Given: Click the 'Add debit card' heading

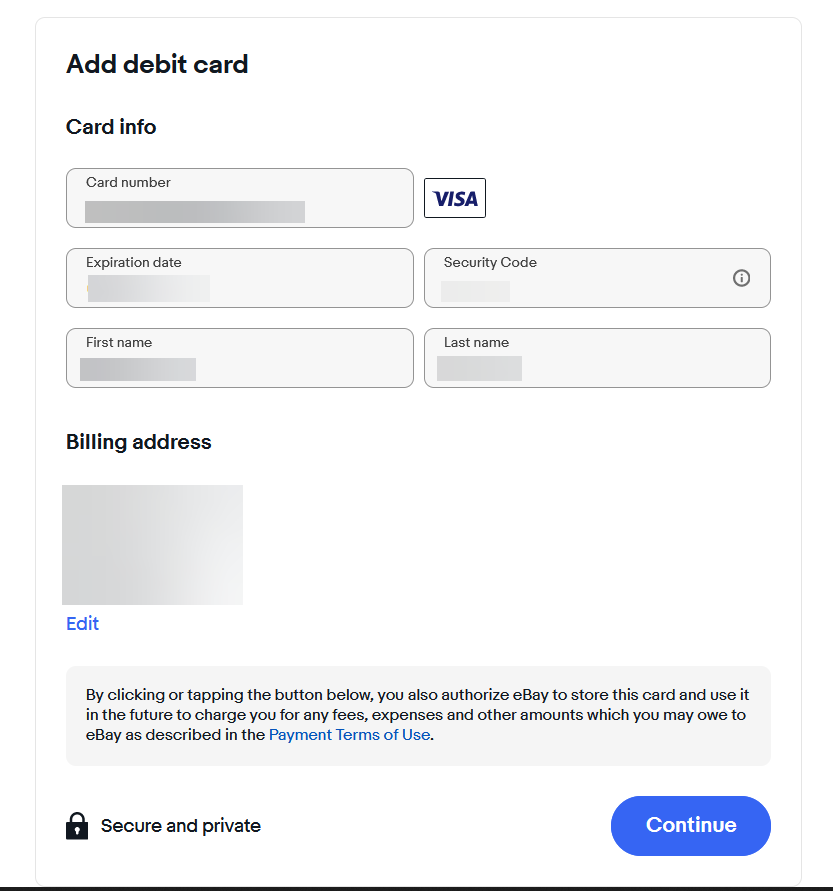Looking at the screenshot, I should tap(157, 65).
